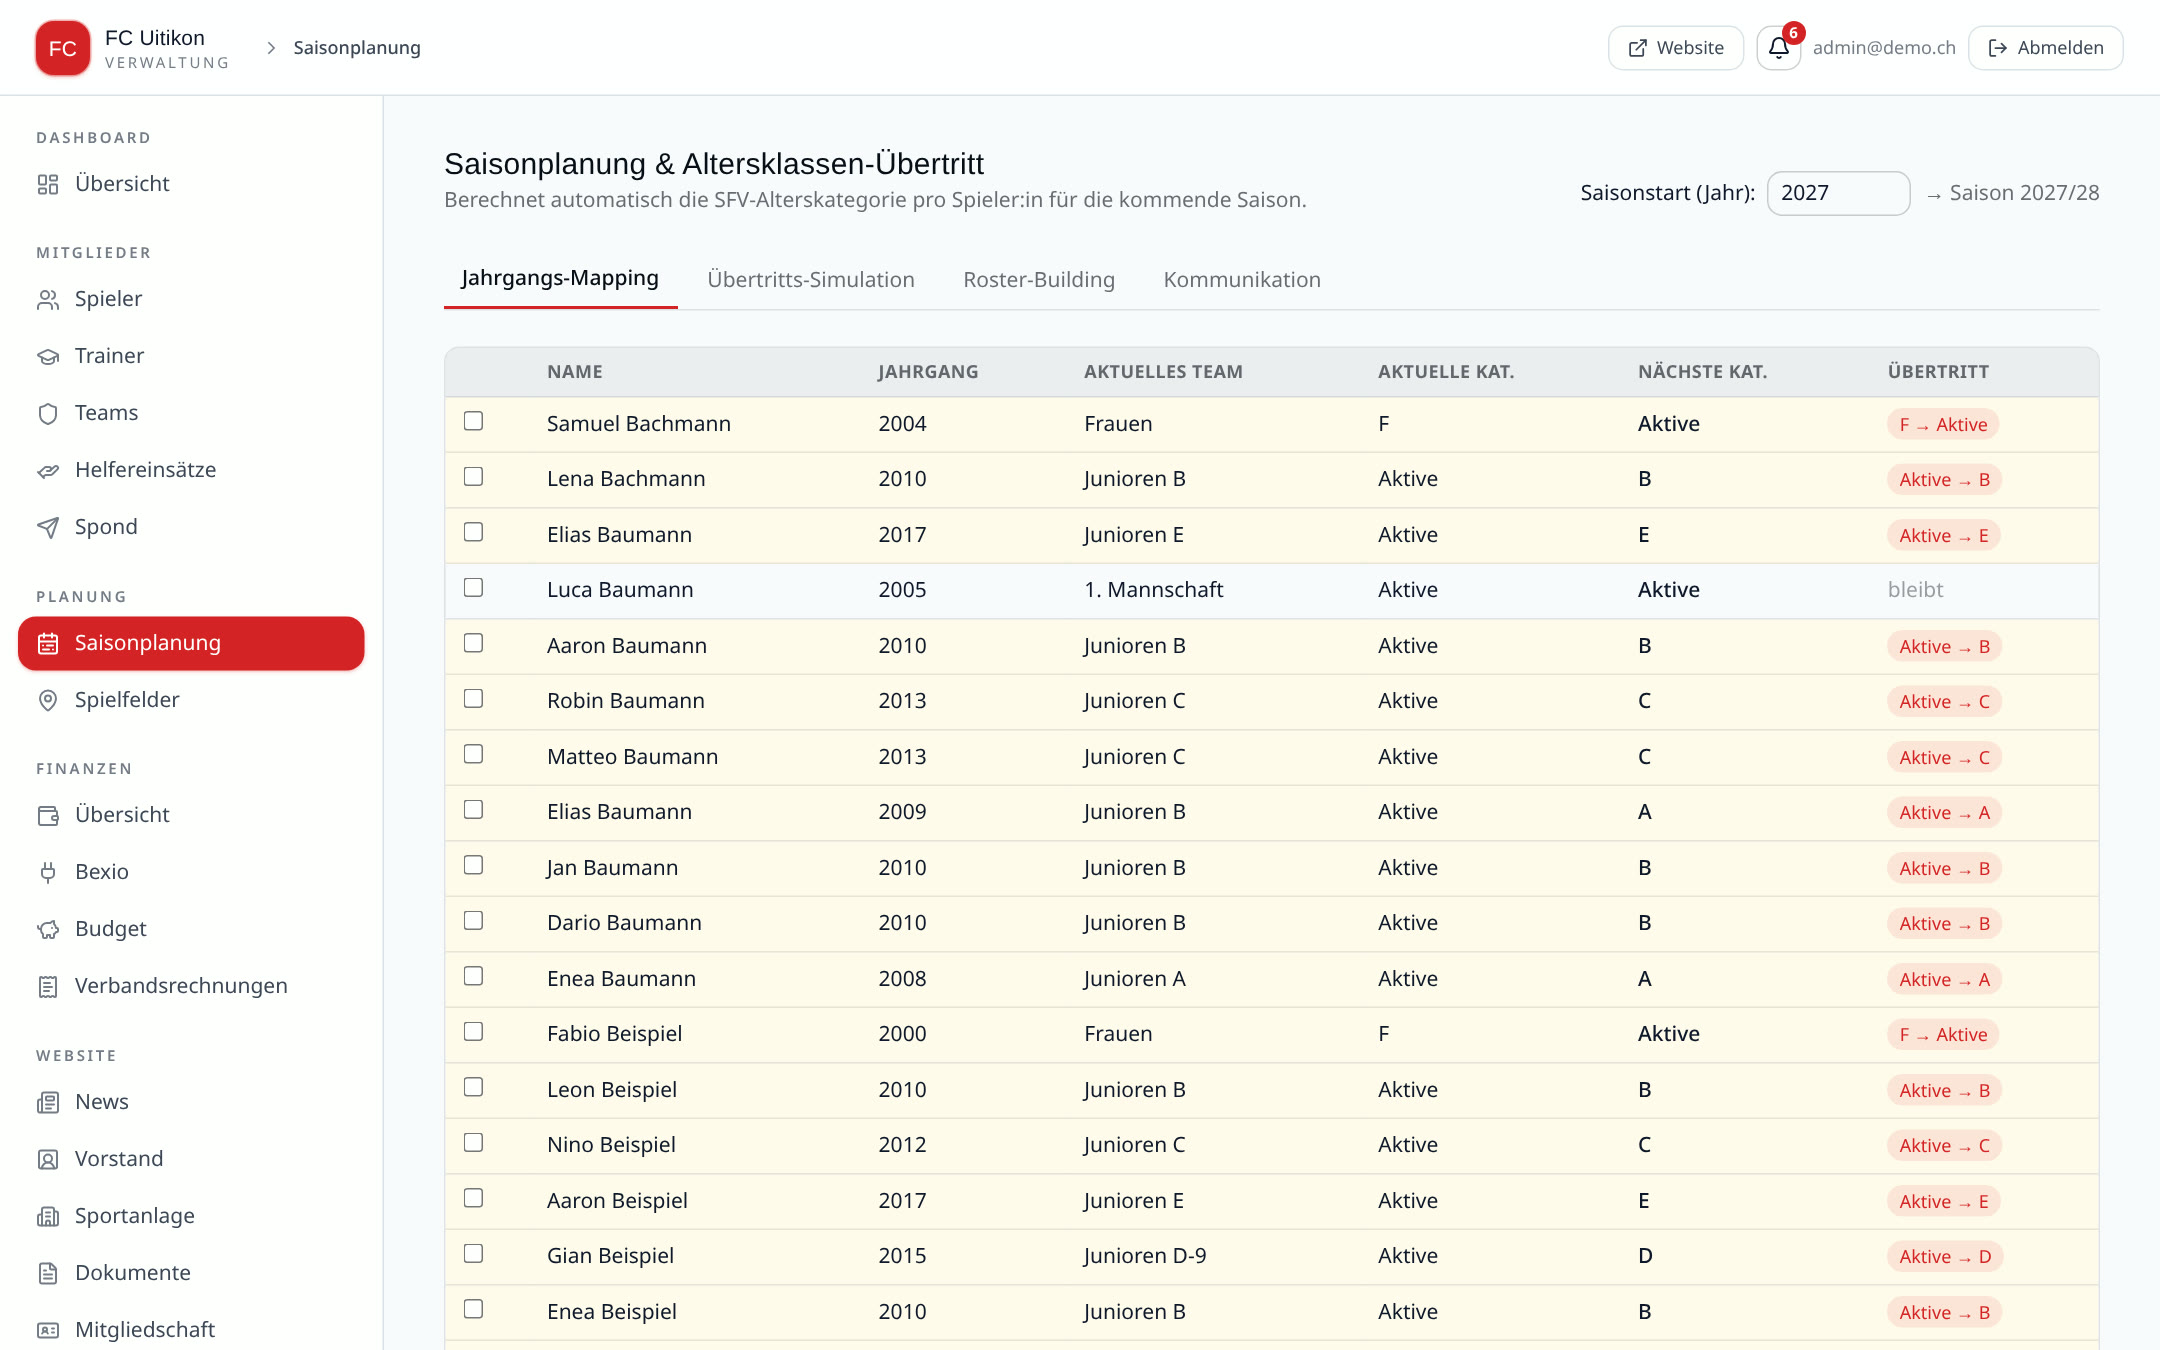Open the Kommunikation tab

[1242, 280]
